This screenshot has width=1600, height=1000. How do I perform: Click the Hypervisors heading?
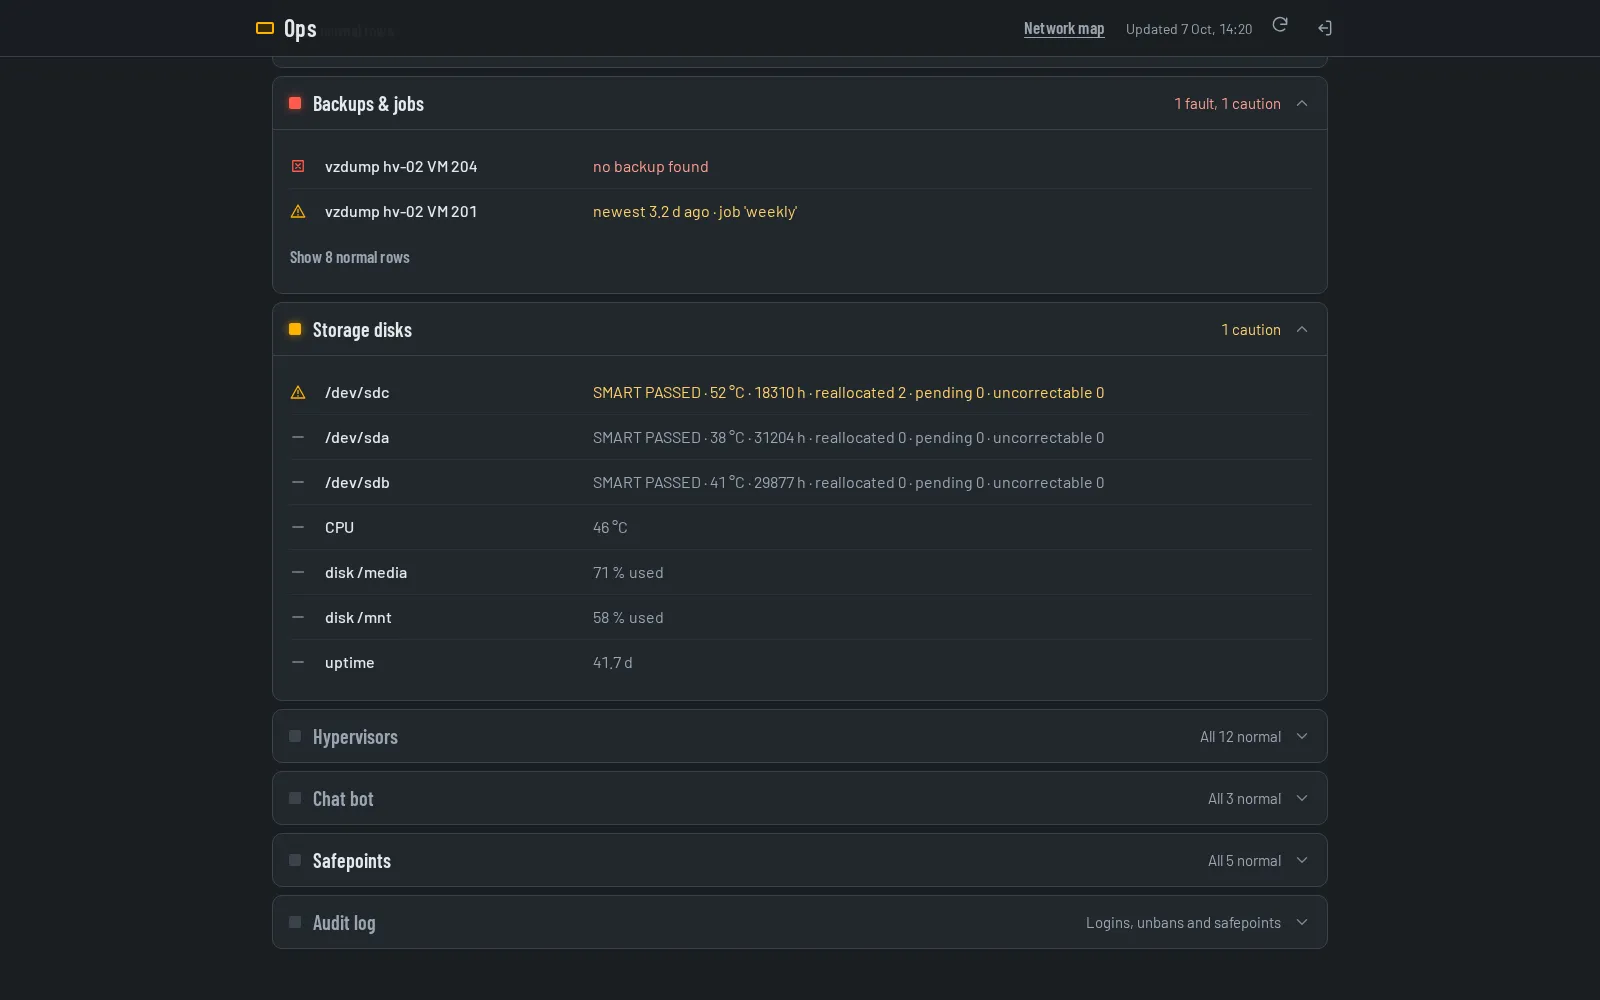click(x=355, y=737)
